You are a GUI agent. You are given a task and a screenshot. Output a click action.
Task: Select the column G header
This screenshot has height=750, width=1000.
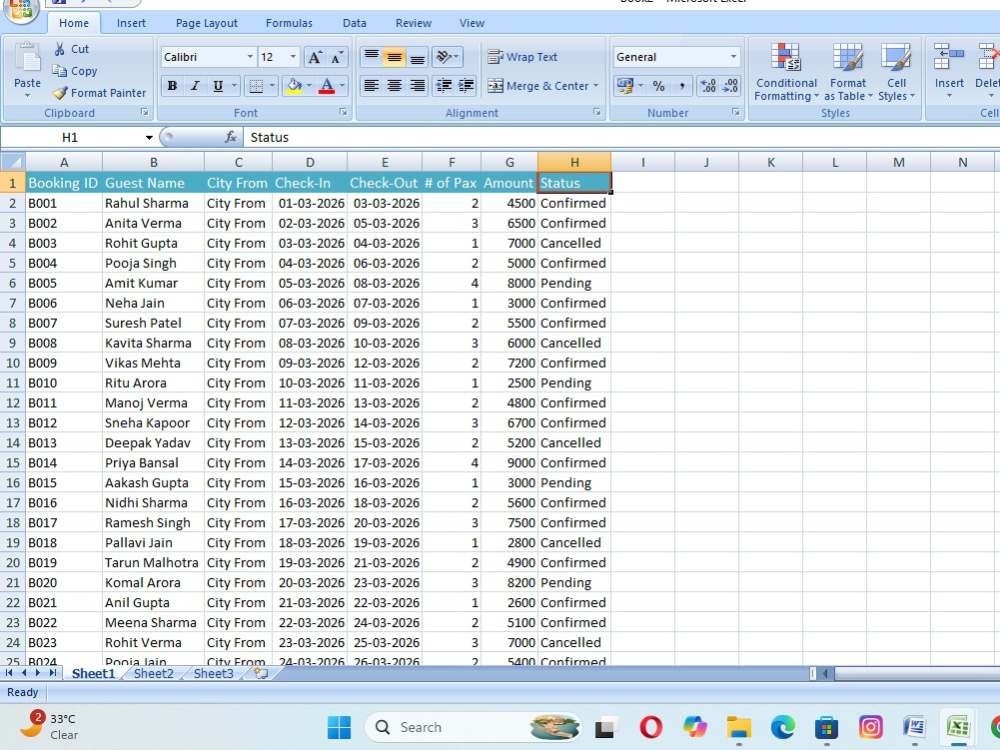509,162
